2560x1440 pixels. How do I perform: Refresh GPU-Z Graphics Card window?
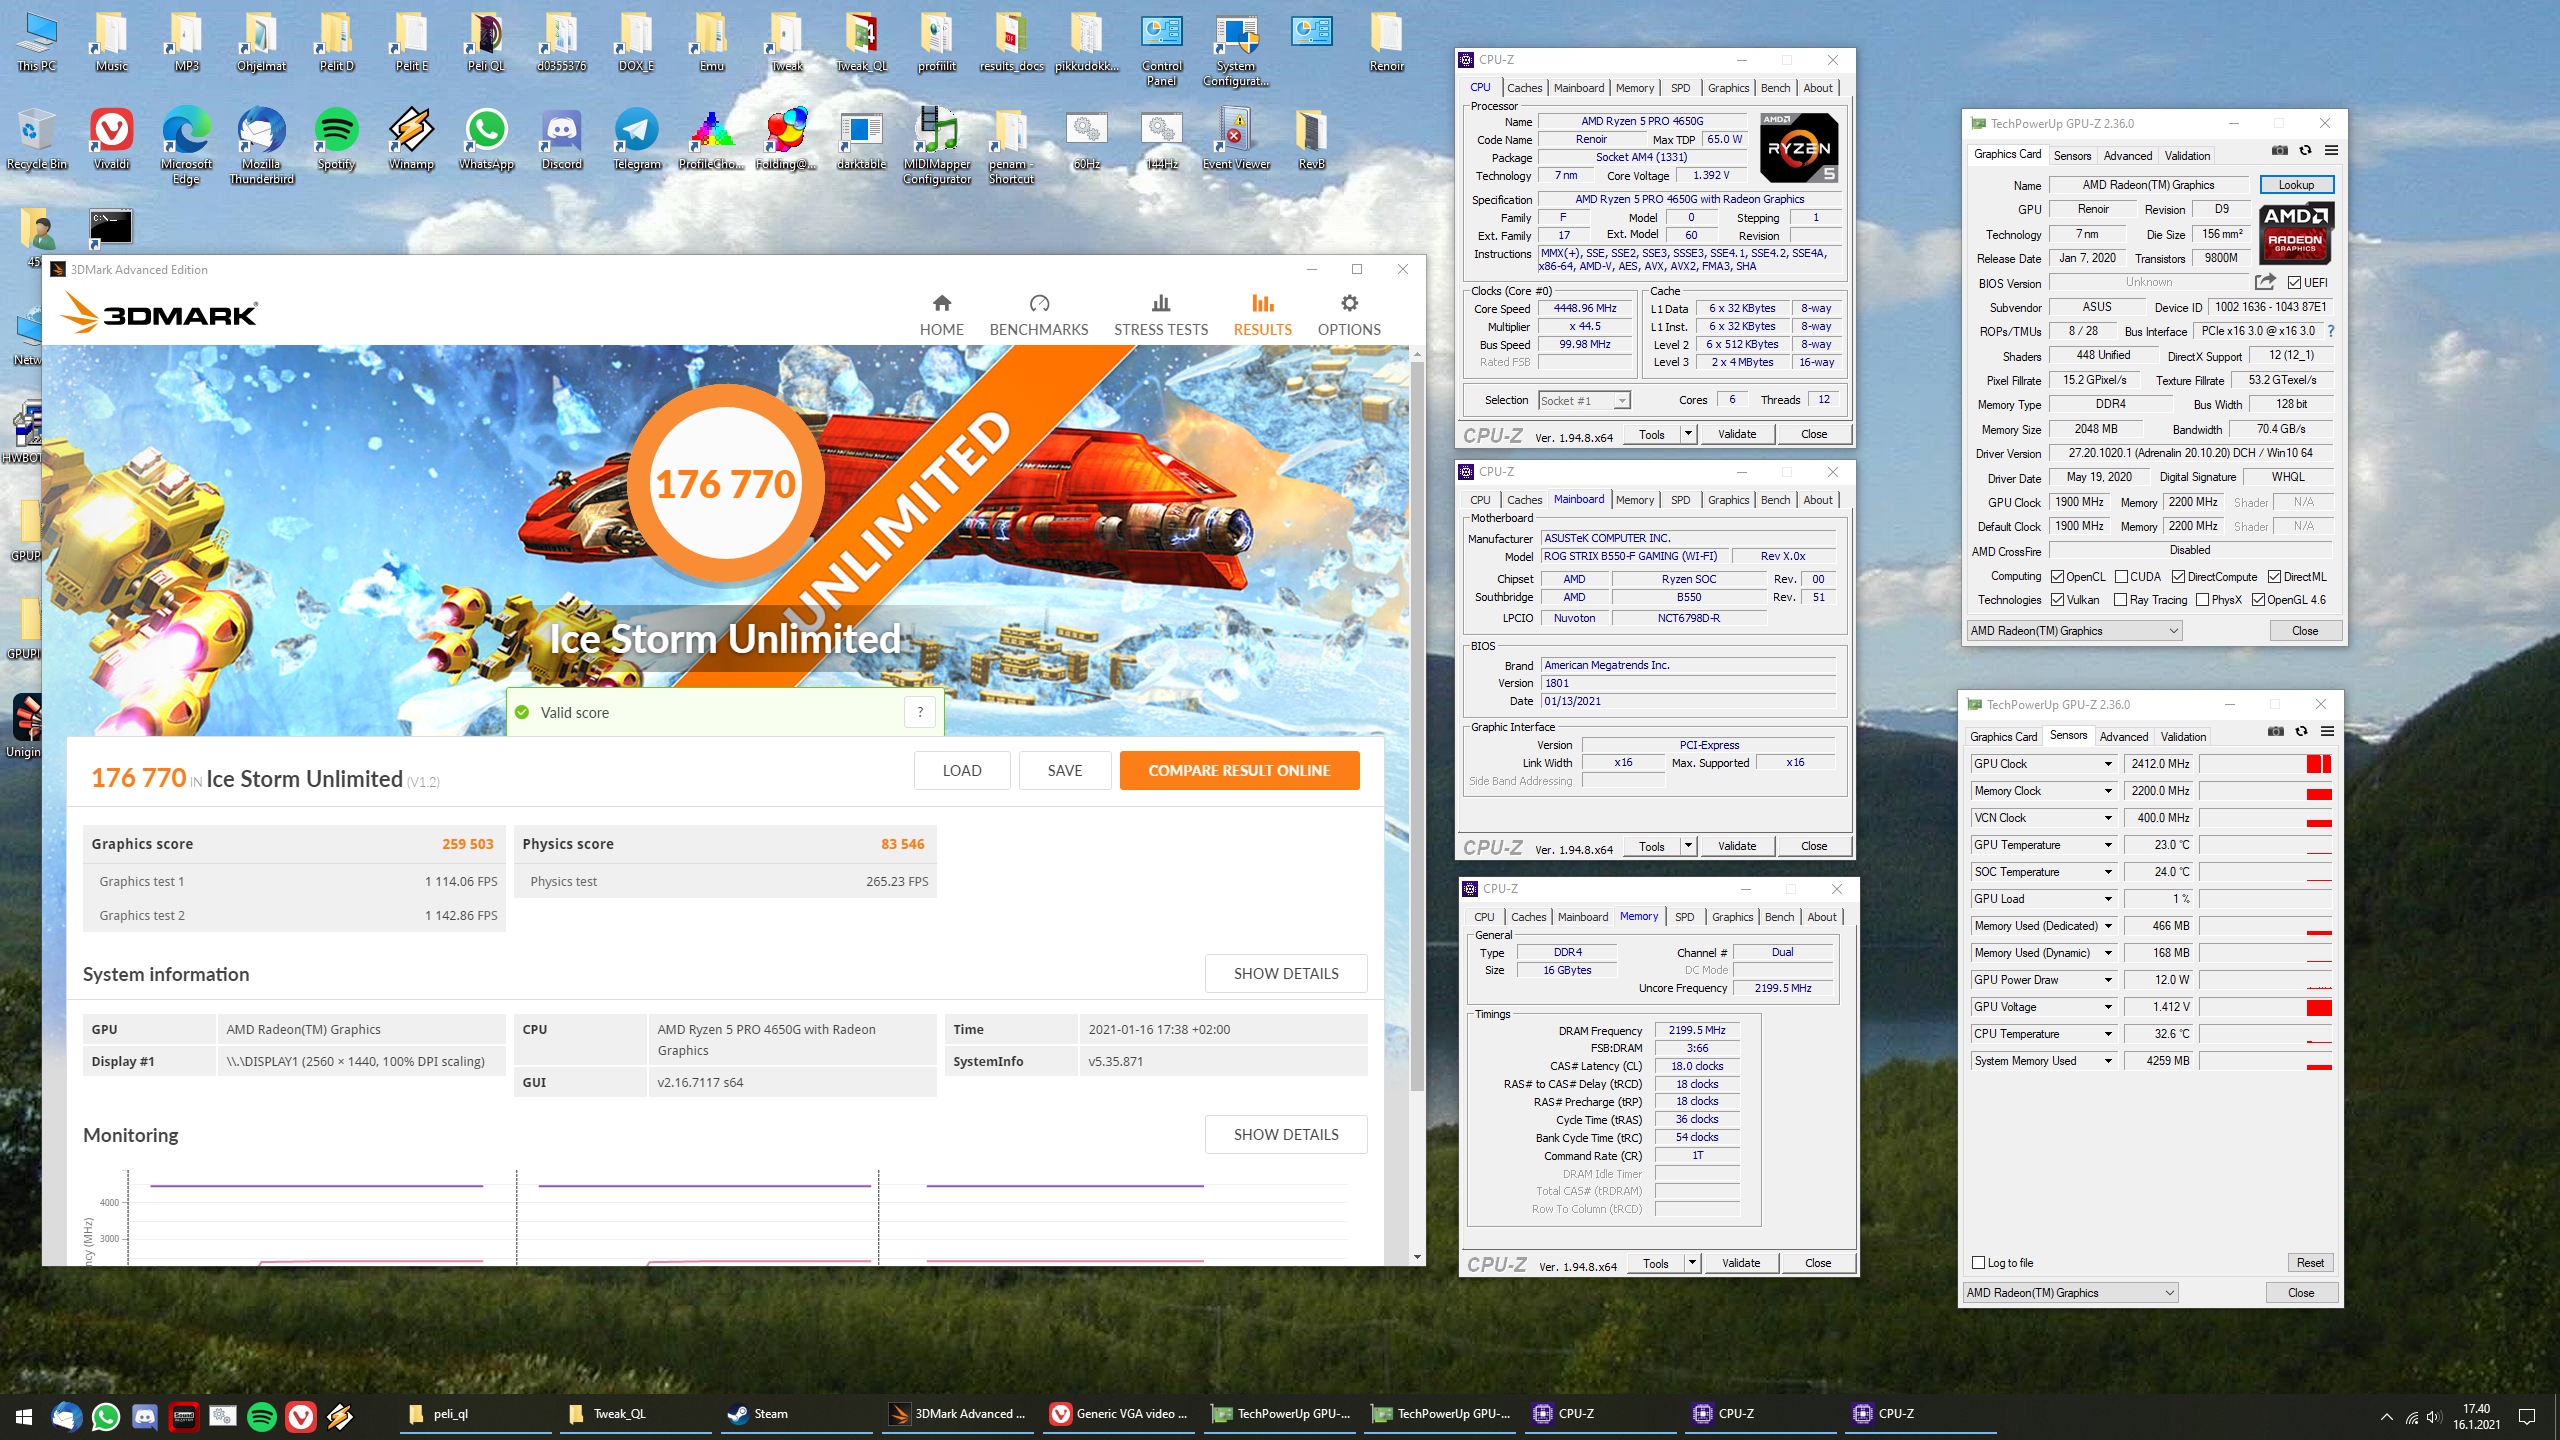coord(2305,151)
